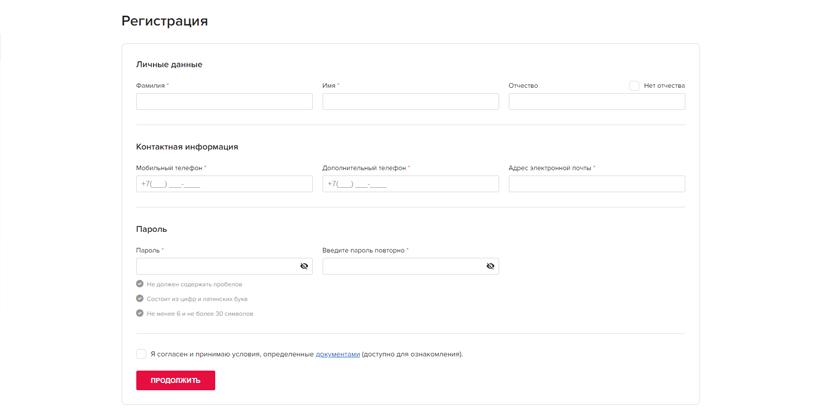Click the 'Я согласен и принимаю условия' text
820x410 pixels.
(230, 354)
